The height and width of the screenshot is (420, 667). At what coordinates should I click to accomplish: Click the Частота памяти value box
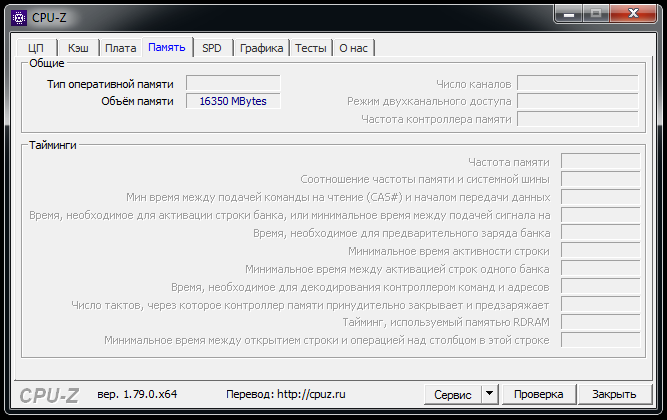[x=600, y=161]
